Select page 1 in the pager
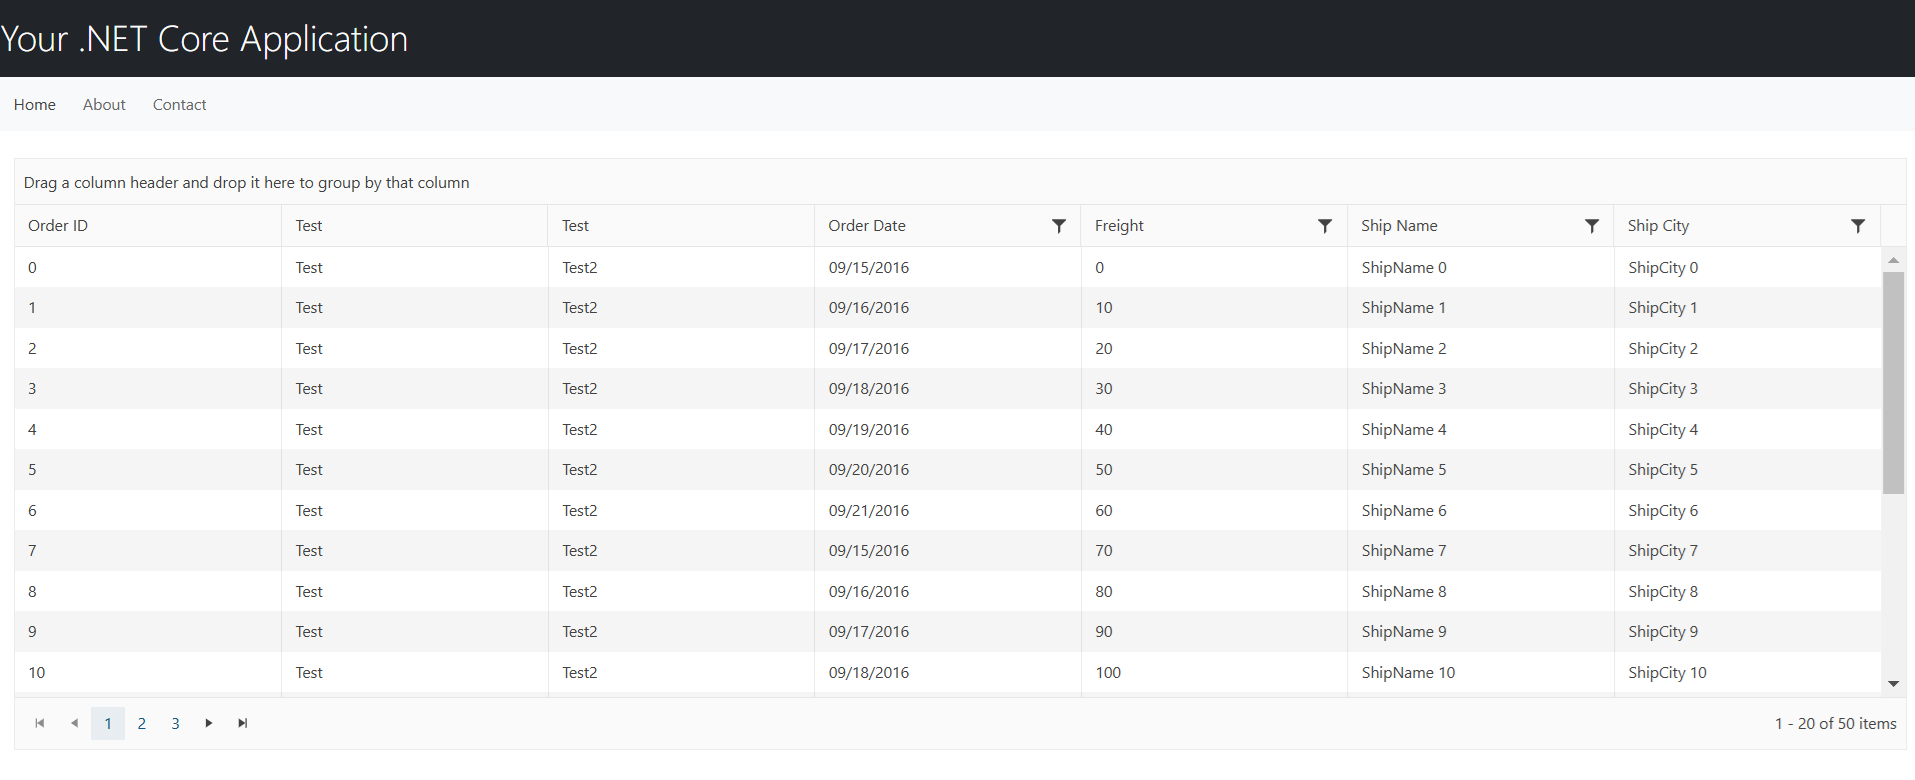The image size is (1915, 780). (108, 723)
